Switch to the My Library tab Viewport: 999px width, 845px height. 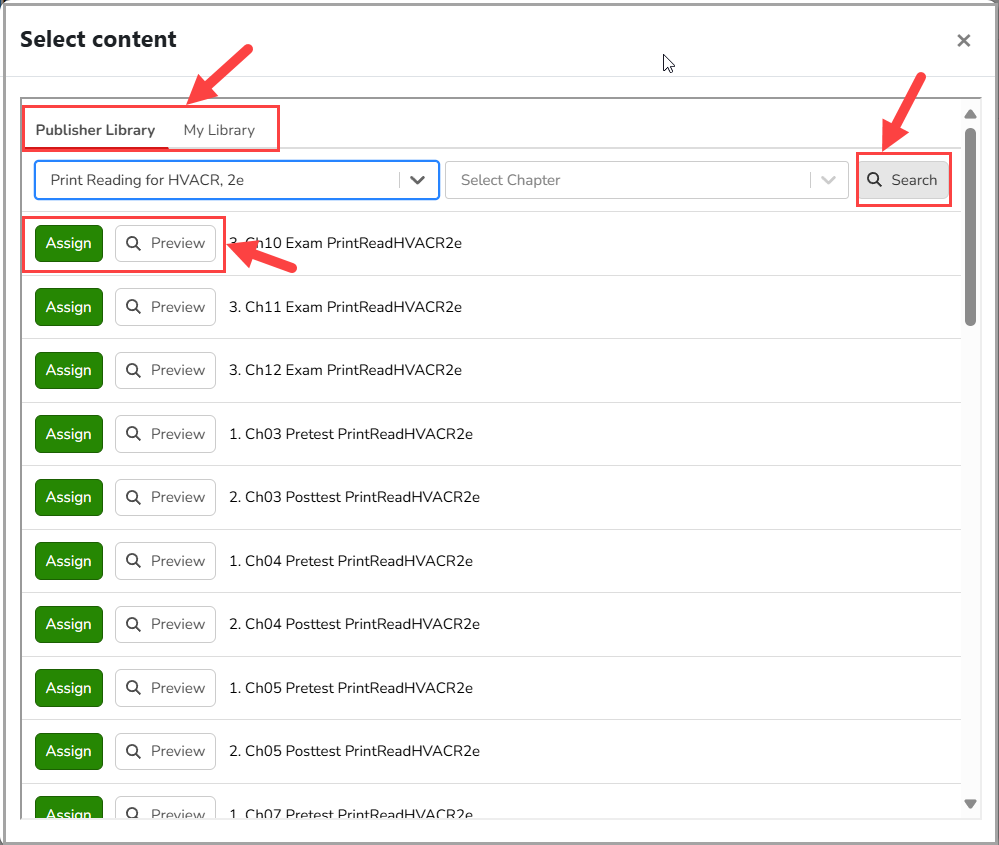(219, 130)
